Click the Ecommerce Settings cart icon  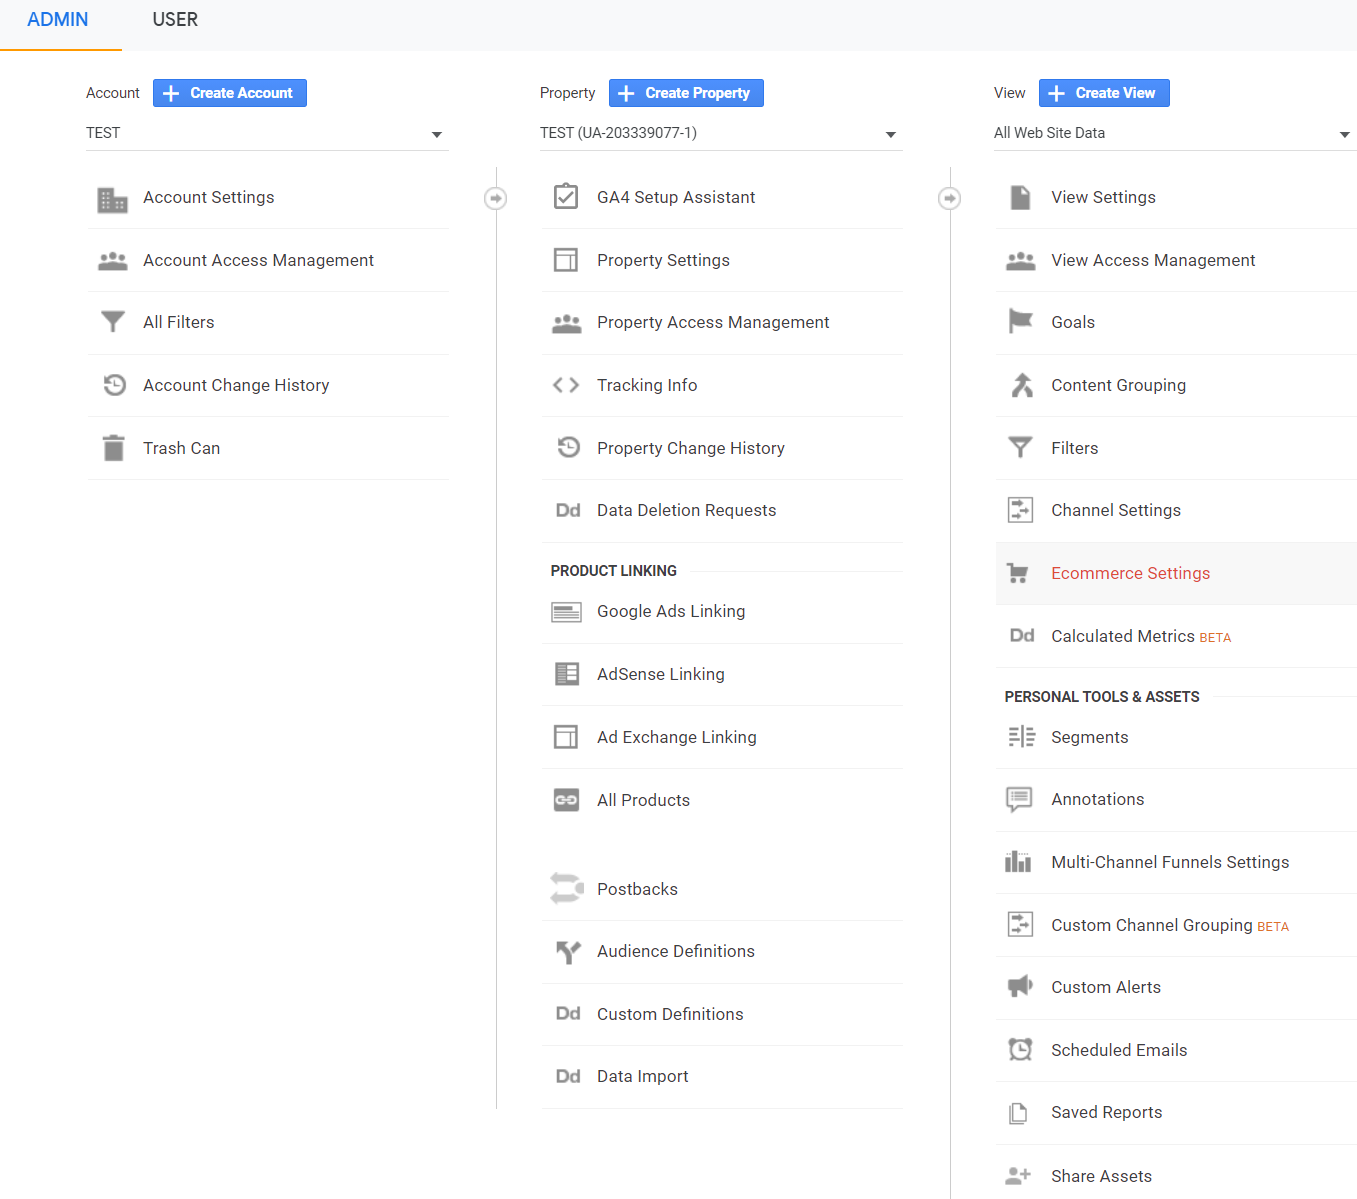click(1019, 573)
